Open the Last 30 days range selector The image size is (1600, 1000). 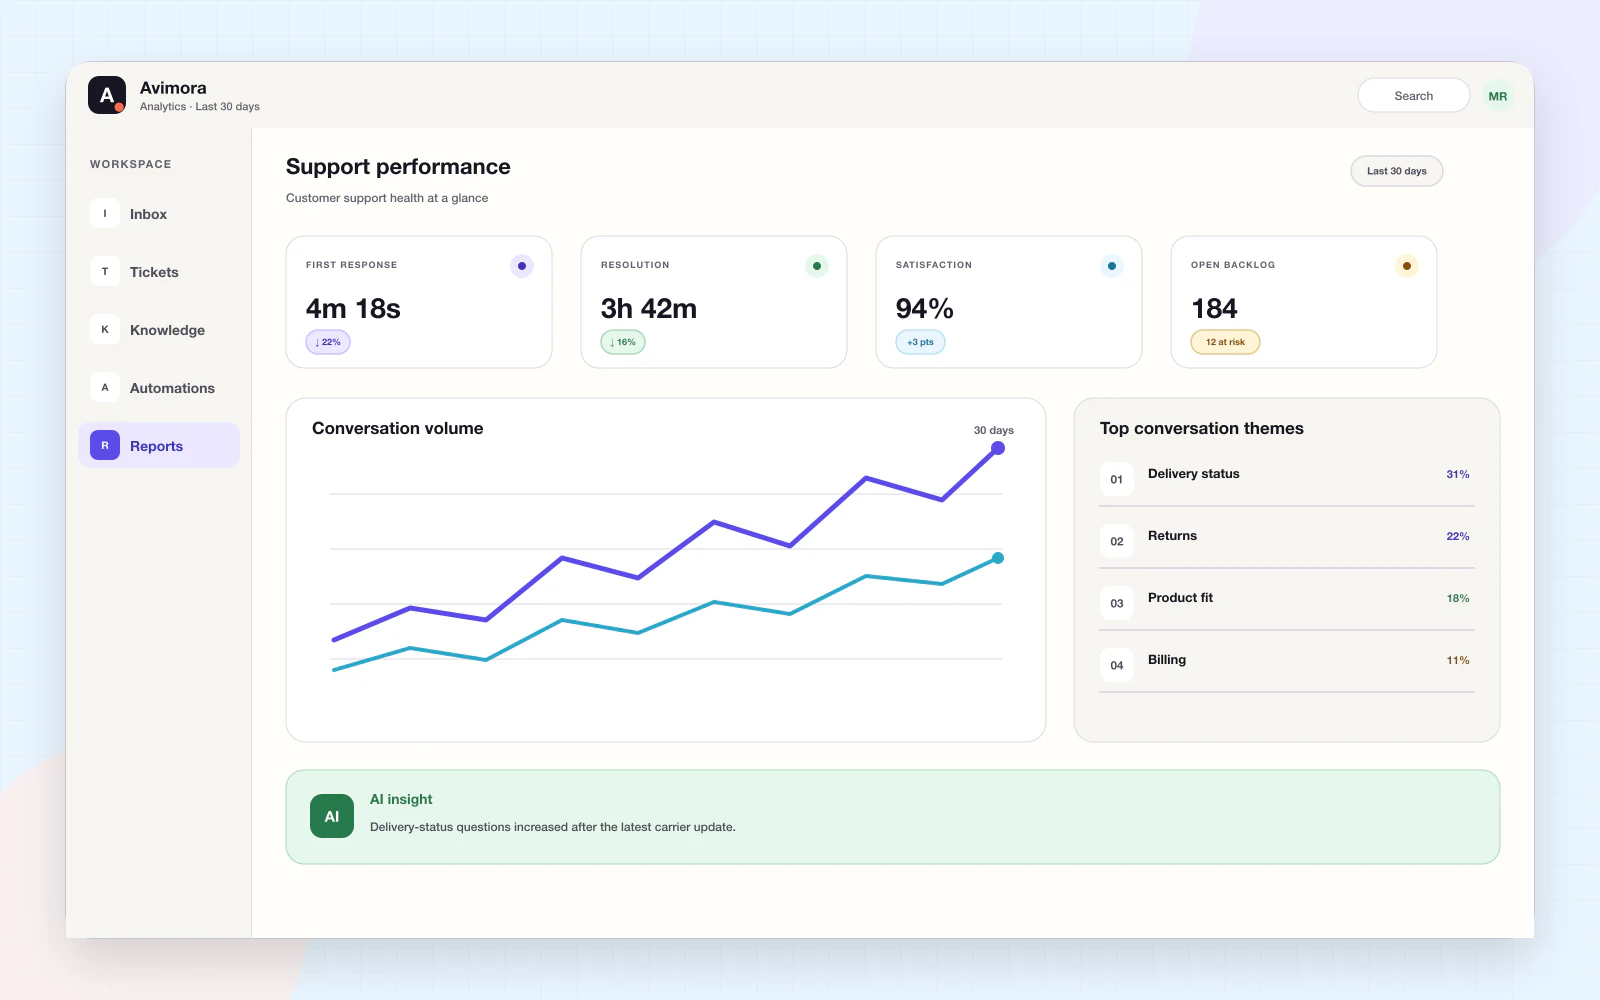(1396, 171)
